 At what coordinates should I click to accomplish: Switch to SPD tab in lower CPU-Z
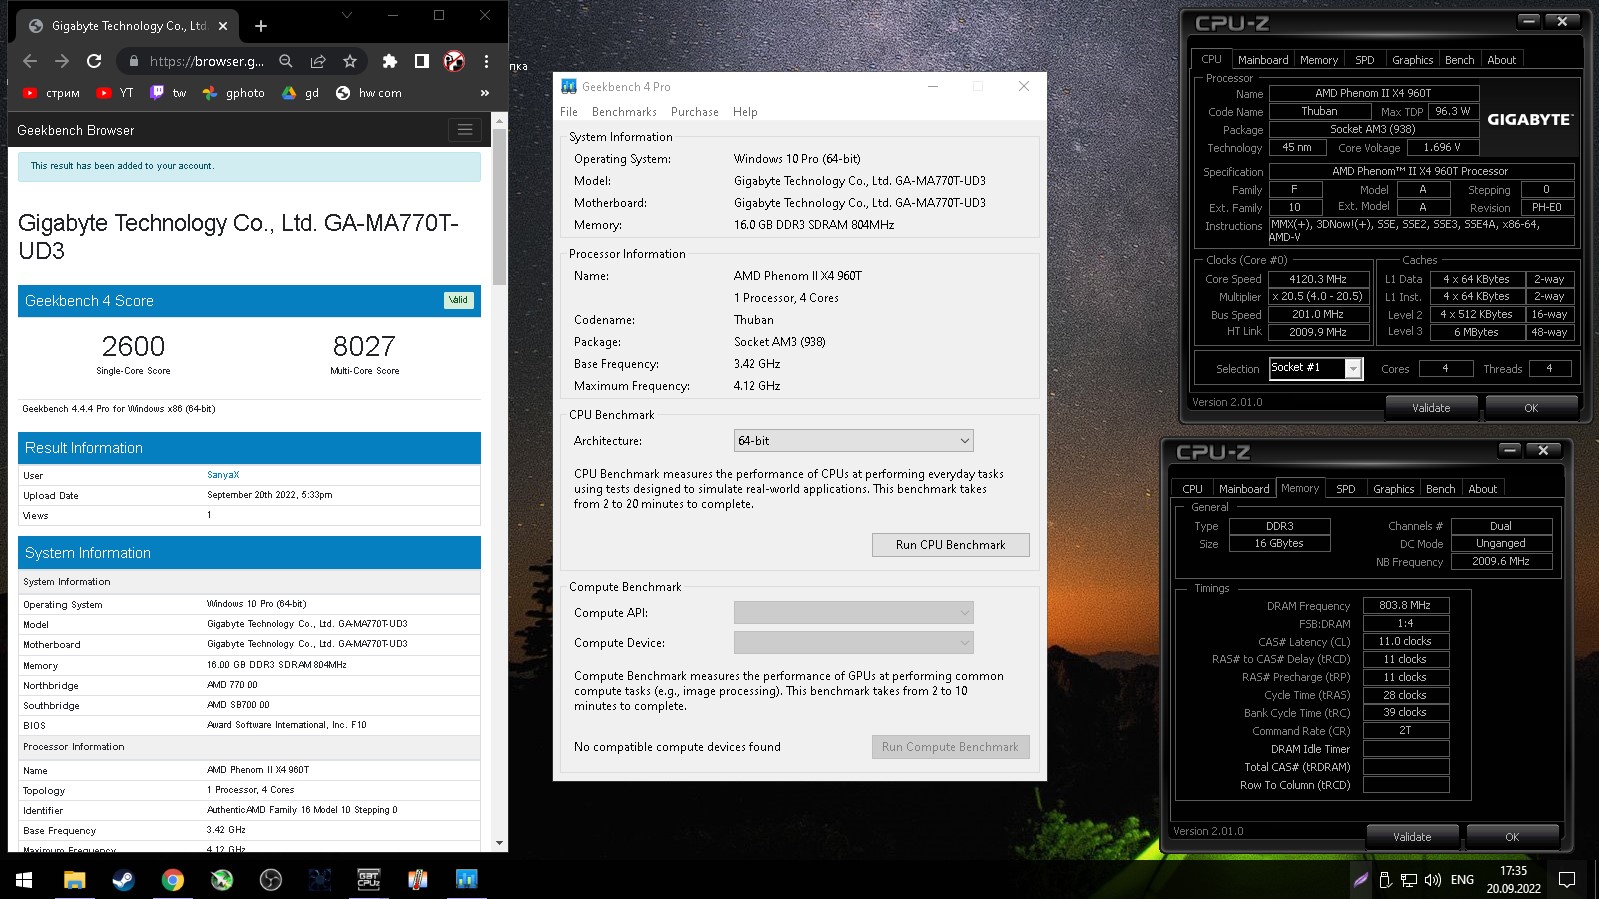(1346, 489)
